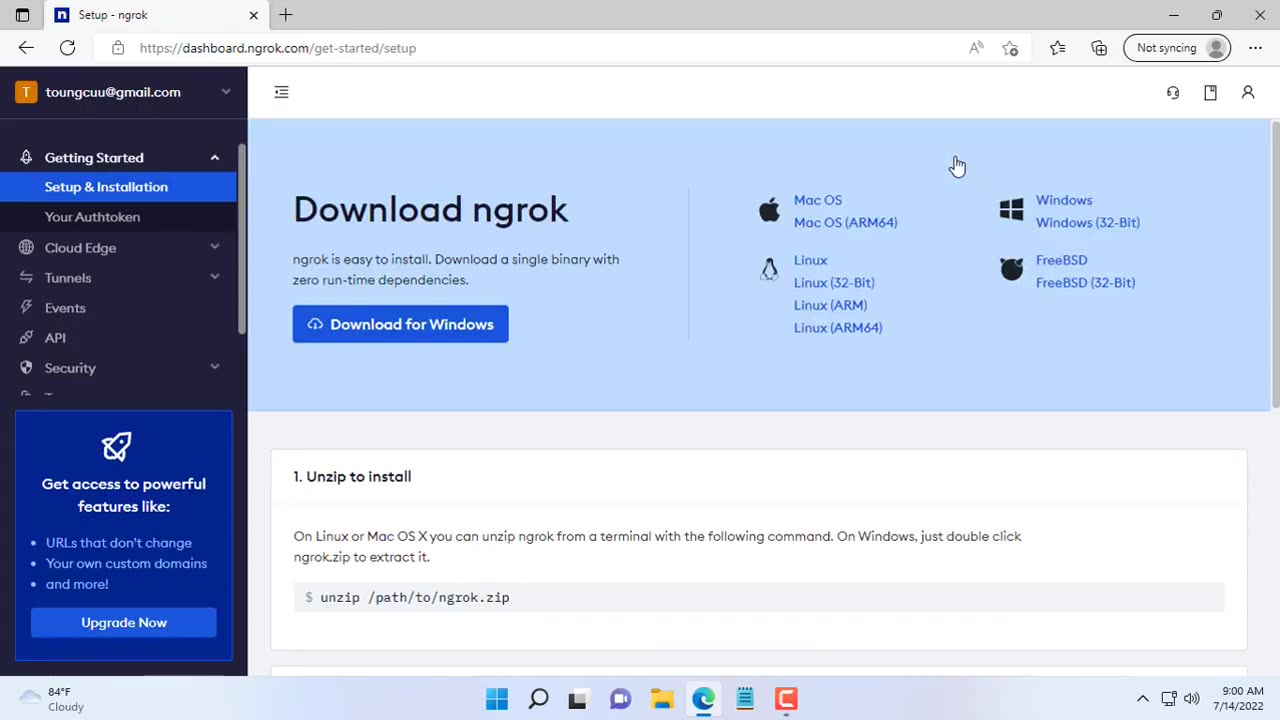Open File Explorer from taskbar
This screenshot has width=1280, height=720.
662,698
